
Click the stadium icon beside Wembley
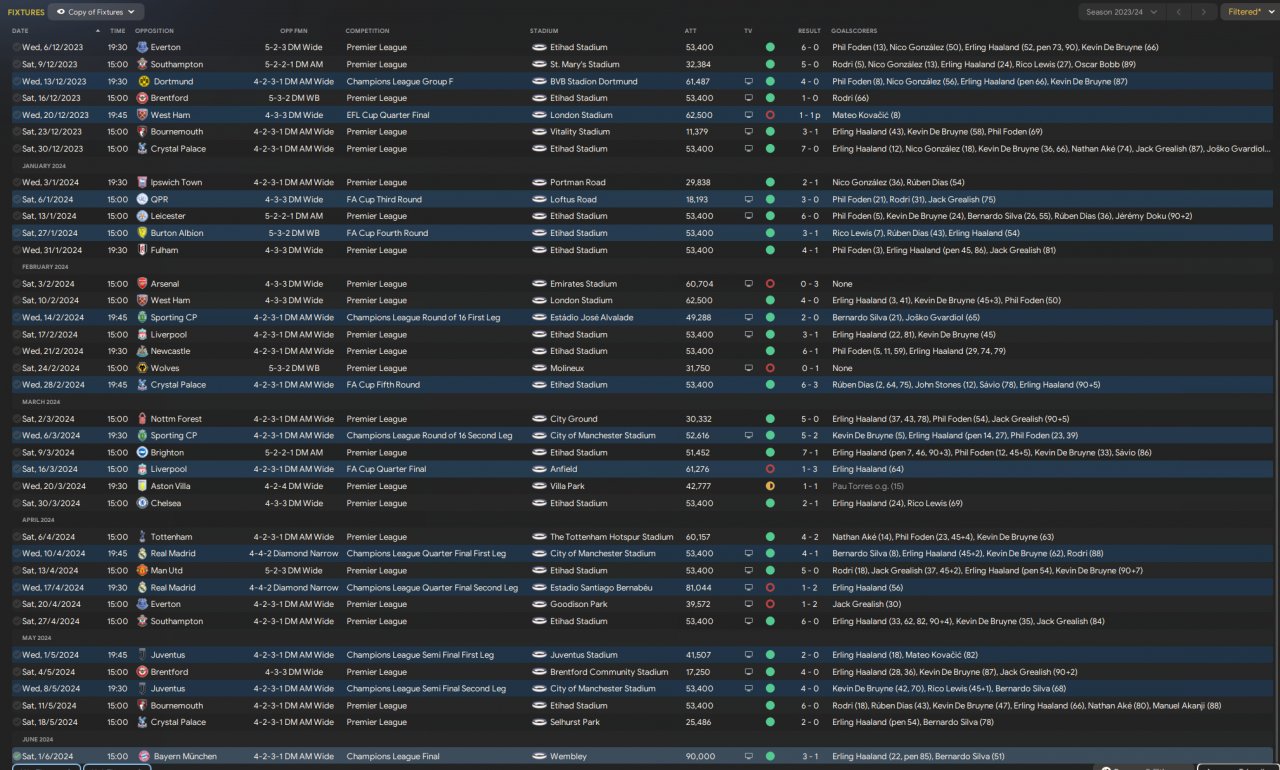[x=539, y=756]
